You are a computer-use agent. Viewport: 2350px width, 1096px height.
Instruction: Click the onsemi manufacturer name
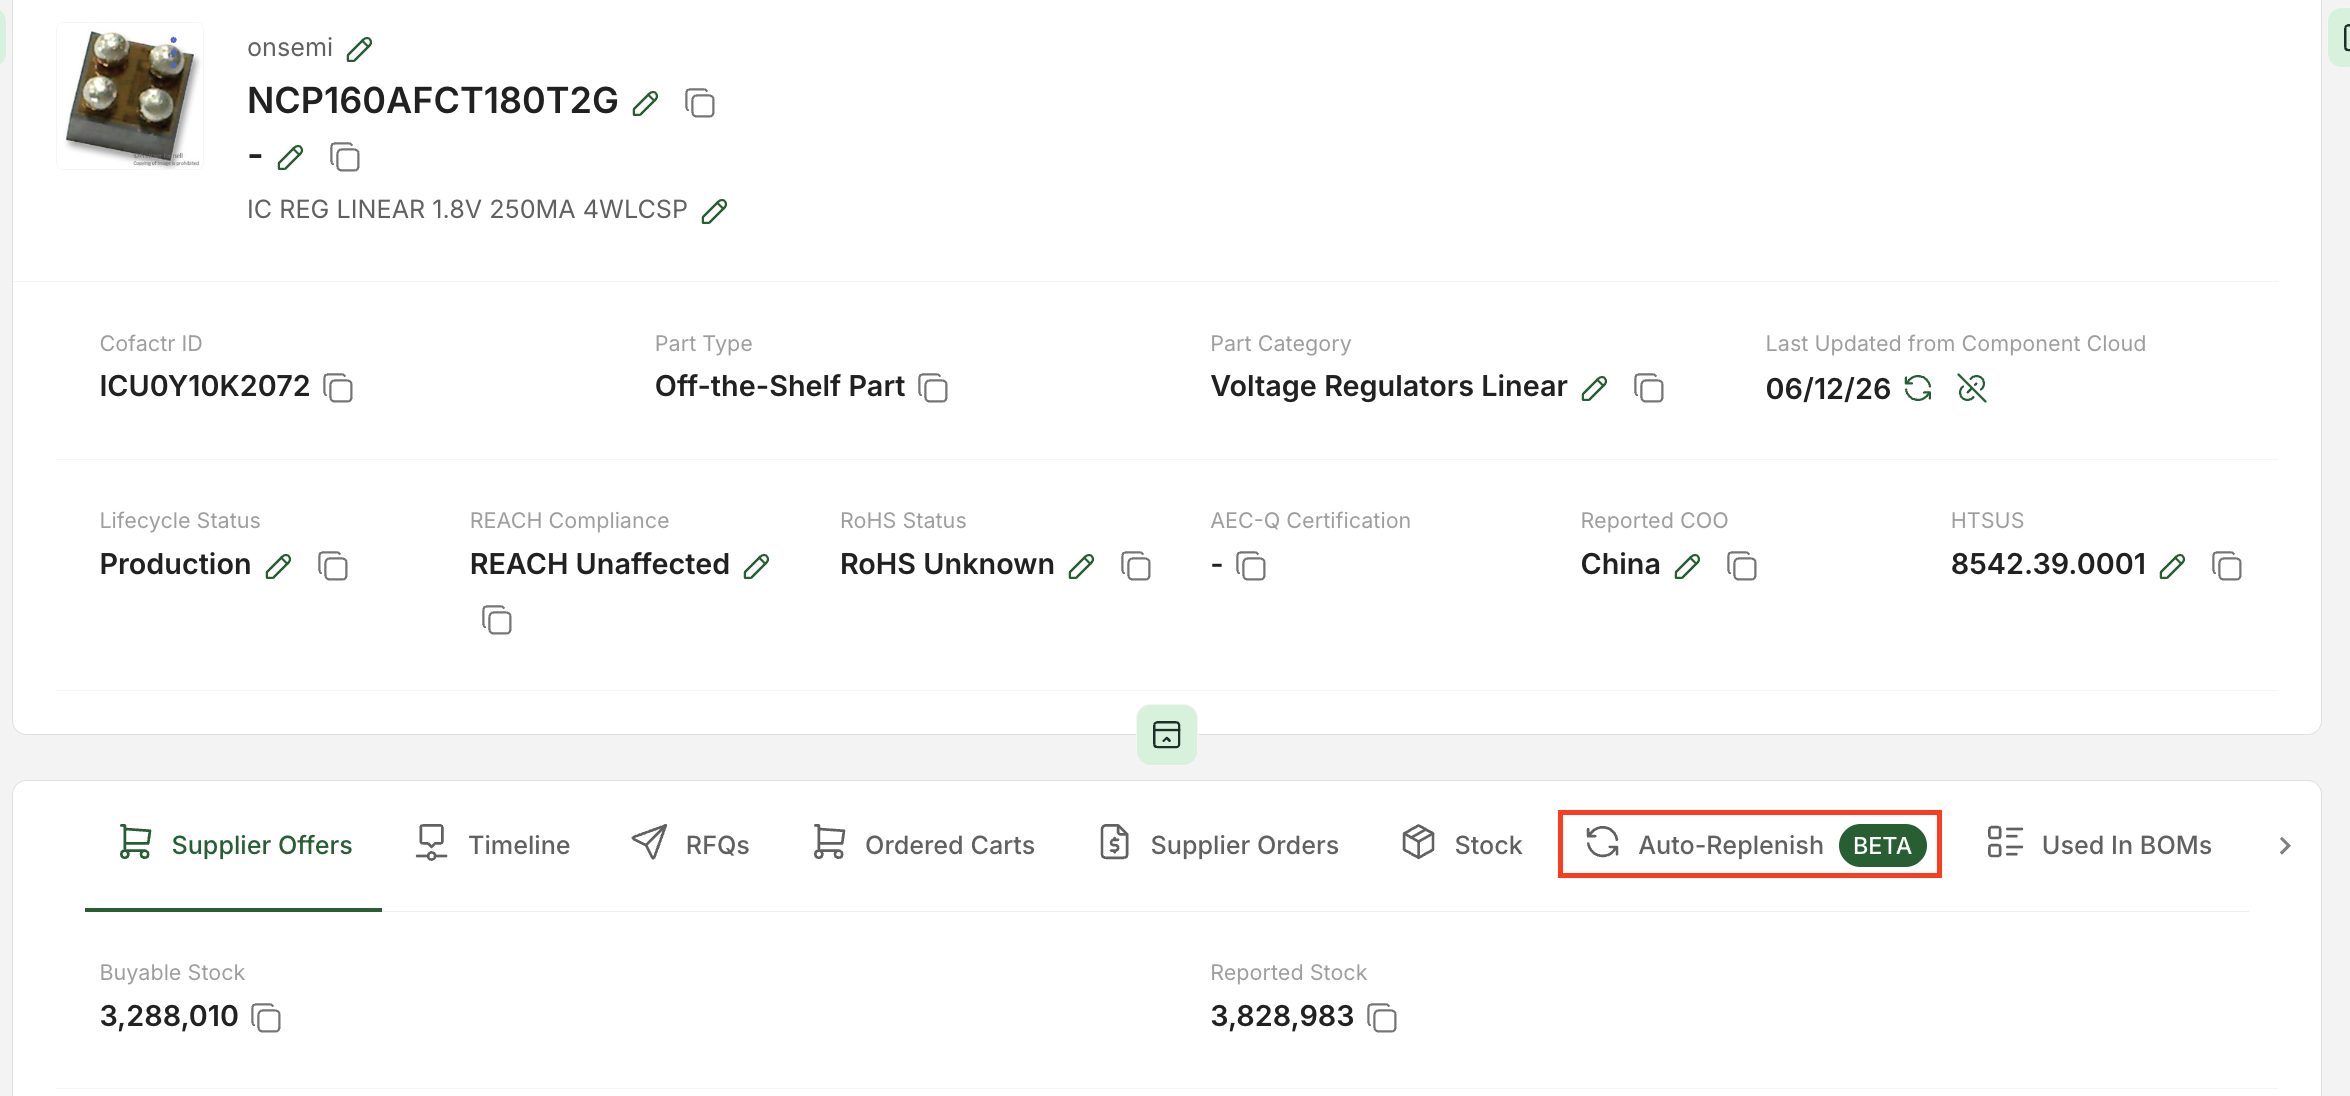[x=290, y=48]
